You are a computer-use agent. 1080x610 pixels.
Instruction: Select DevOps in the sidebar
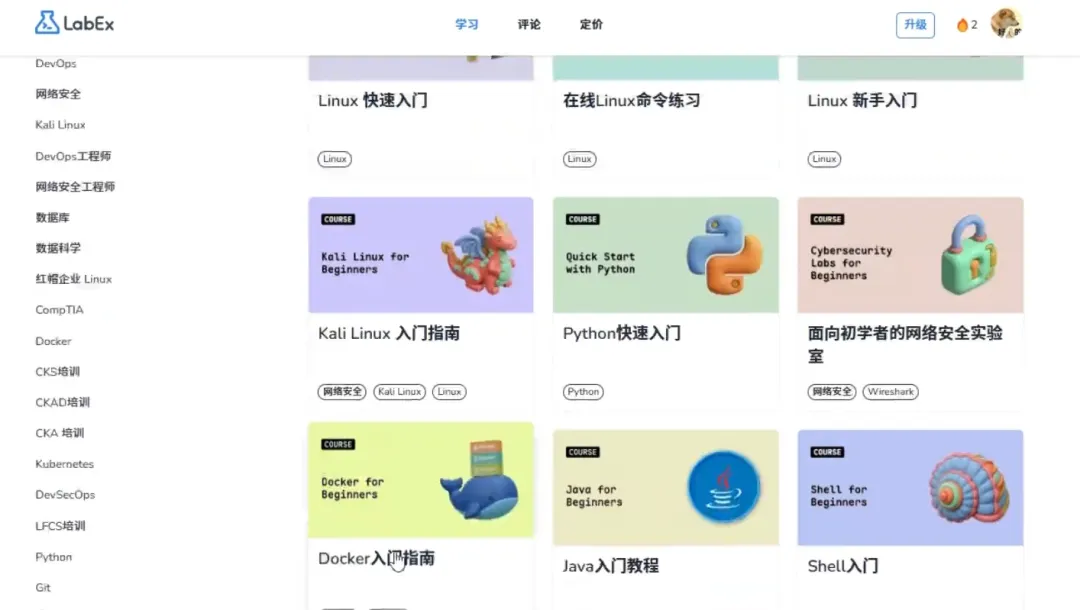tap(56, 63)
